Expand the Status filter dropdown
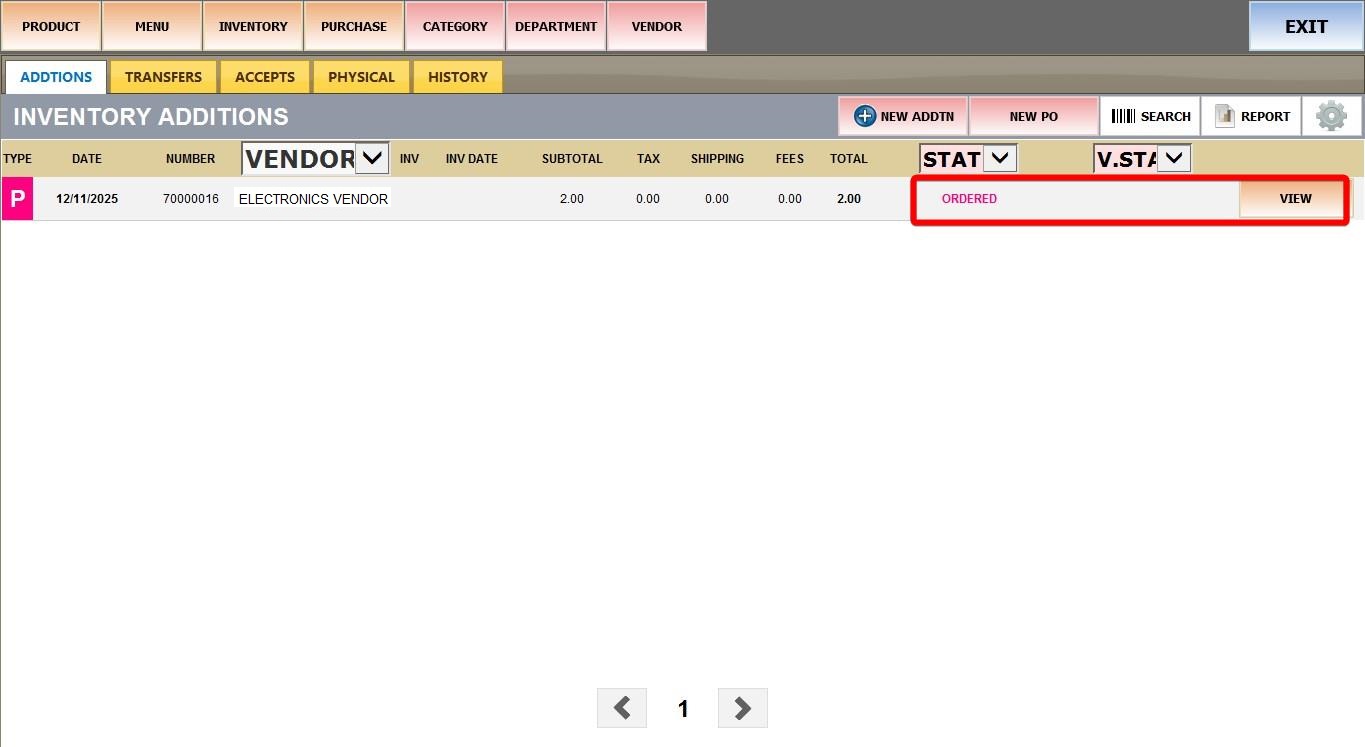 [x=999, y=158]
